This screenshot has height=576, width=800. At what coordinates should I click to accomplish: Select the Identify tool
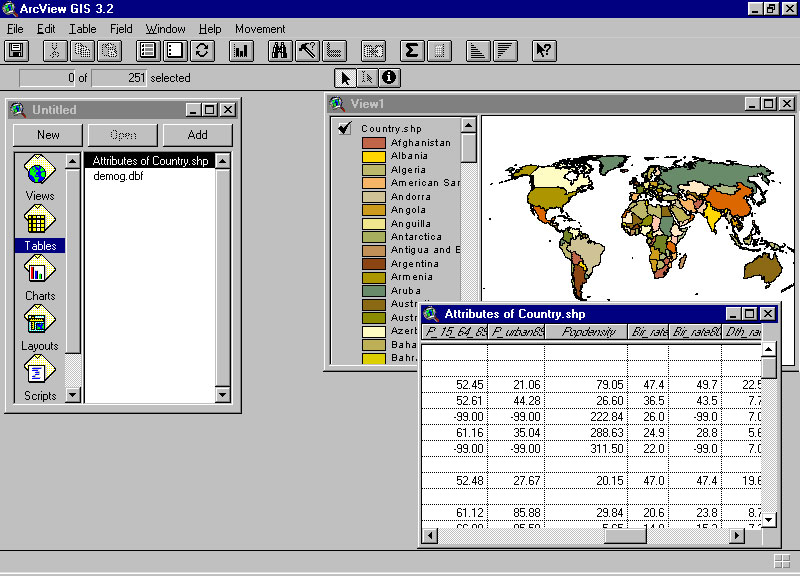tap(388, 77)
